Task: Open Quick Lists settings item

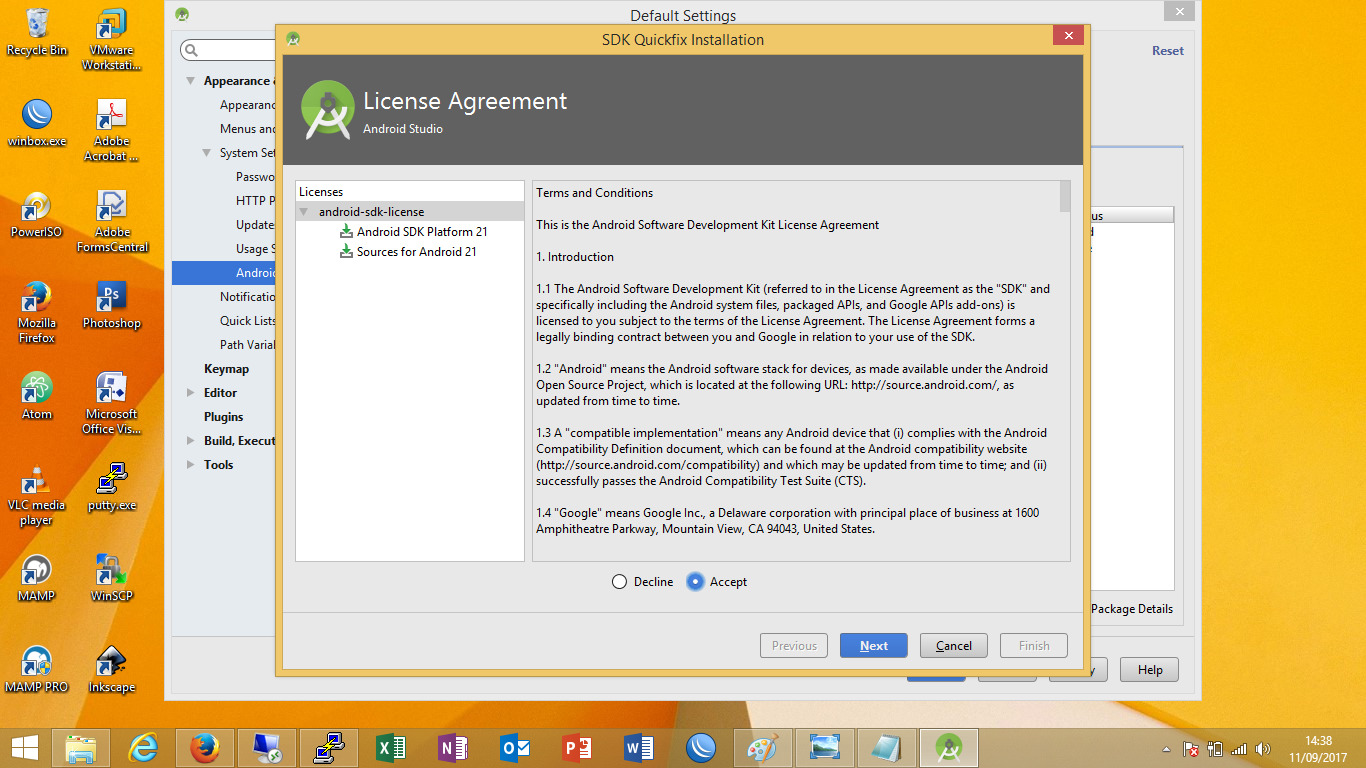Action: pos(248,321)
